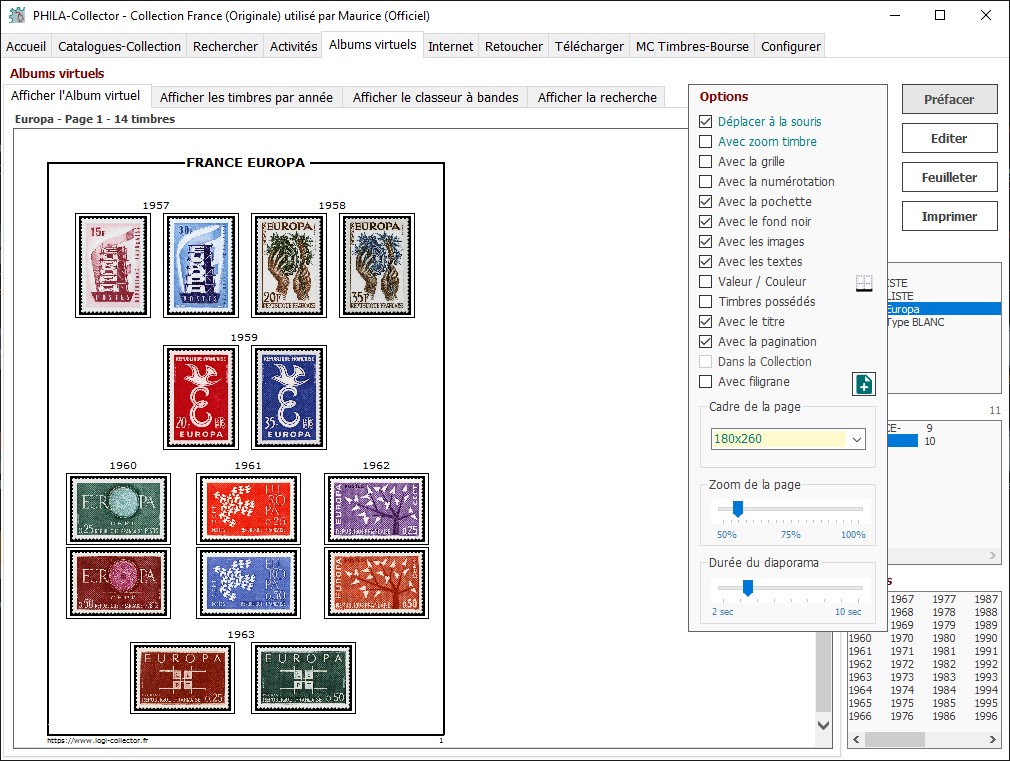The width and height of the screenshot is (1010, 761).
Task: Click the 1958 Europa 35F hands stamp
Action: tap(377, 265)
